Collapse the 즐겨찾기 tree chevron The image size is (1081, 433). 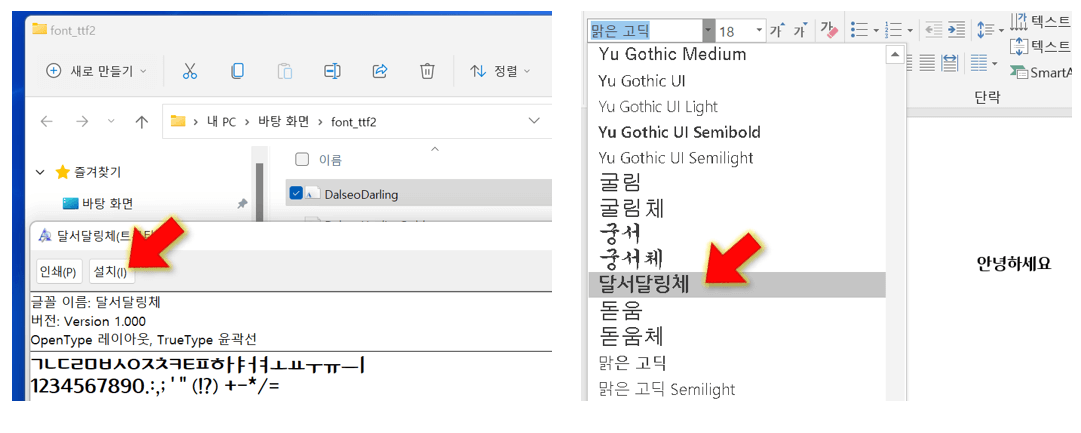(40, 172)
